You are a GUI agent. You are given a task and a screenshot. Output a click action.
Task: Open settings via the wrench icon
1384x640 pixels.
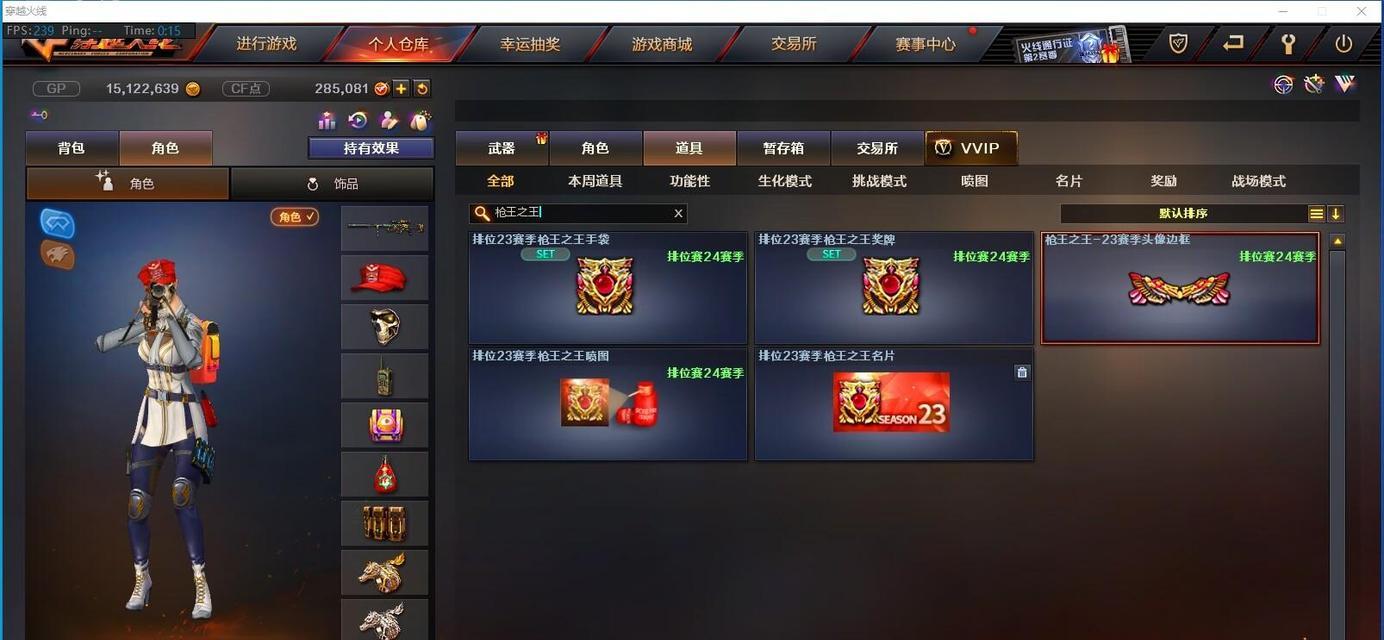pyautogui.click(x=1288, y=44)
